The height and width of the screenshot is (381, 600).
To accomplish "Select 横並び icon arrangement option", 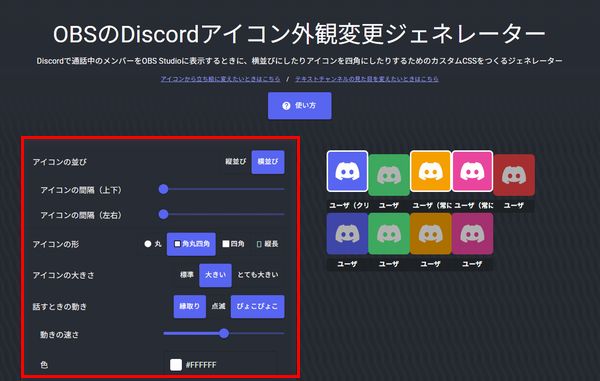I will pyautogui.click(x=268, y=162).
